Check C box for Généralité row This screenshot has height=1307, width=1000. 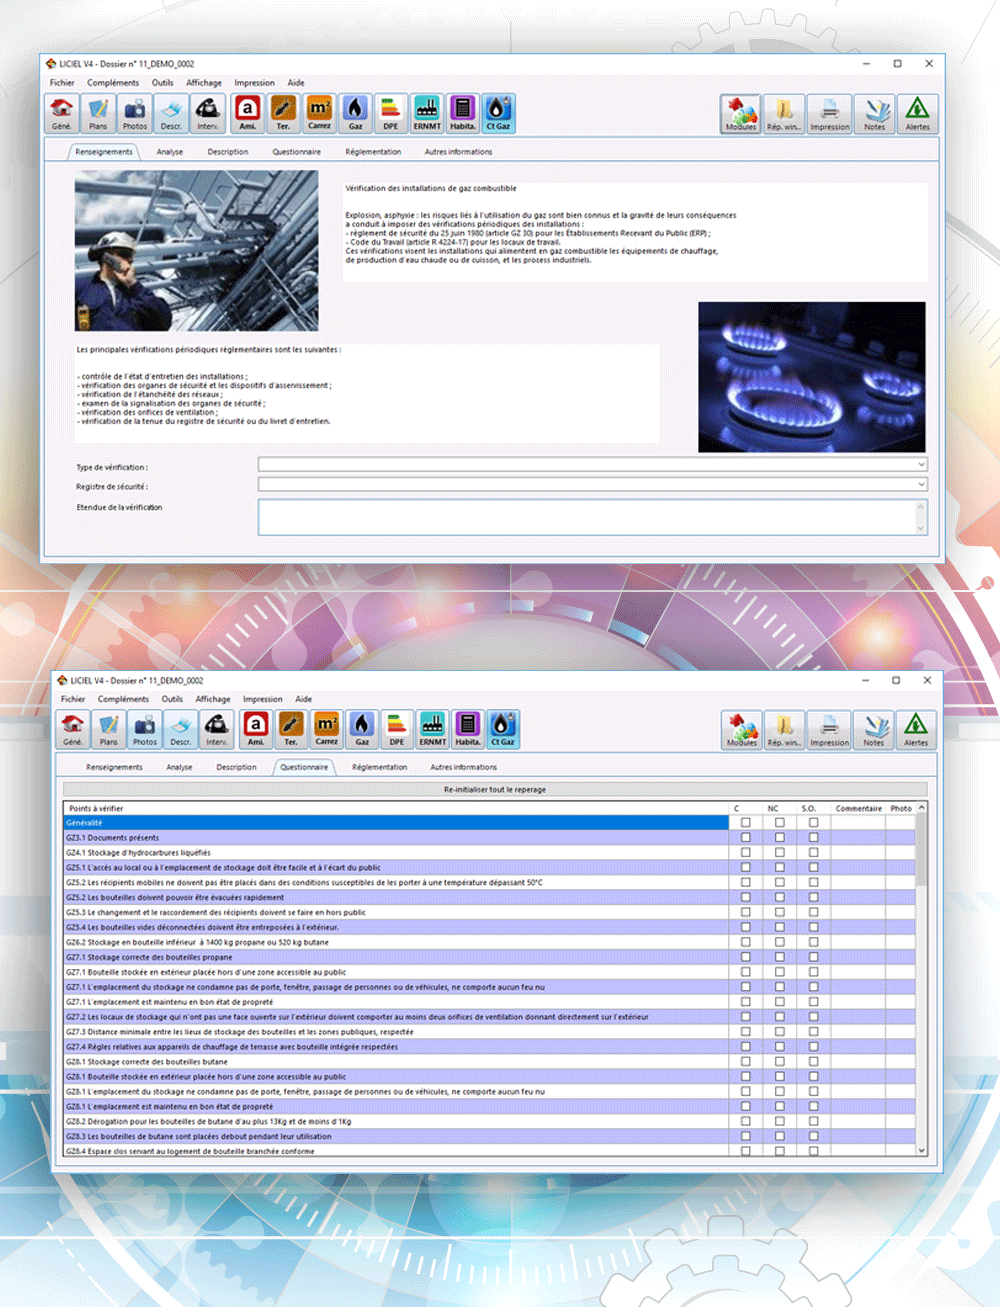click(x=745, y=823)
